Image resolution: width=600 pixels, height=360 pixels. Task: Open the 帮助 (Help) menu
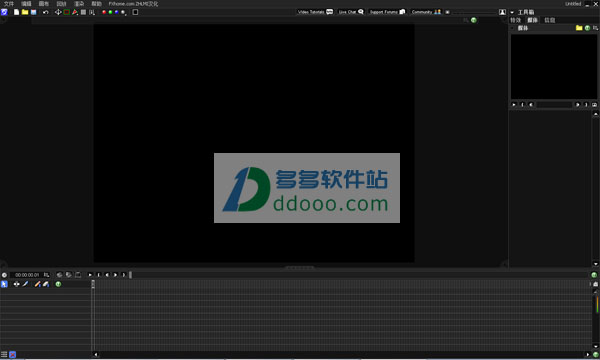96,4
